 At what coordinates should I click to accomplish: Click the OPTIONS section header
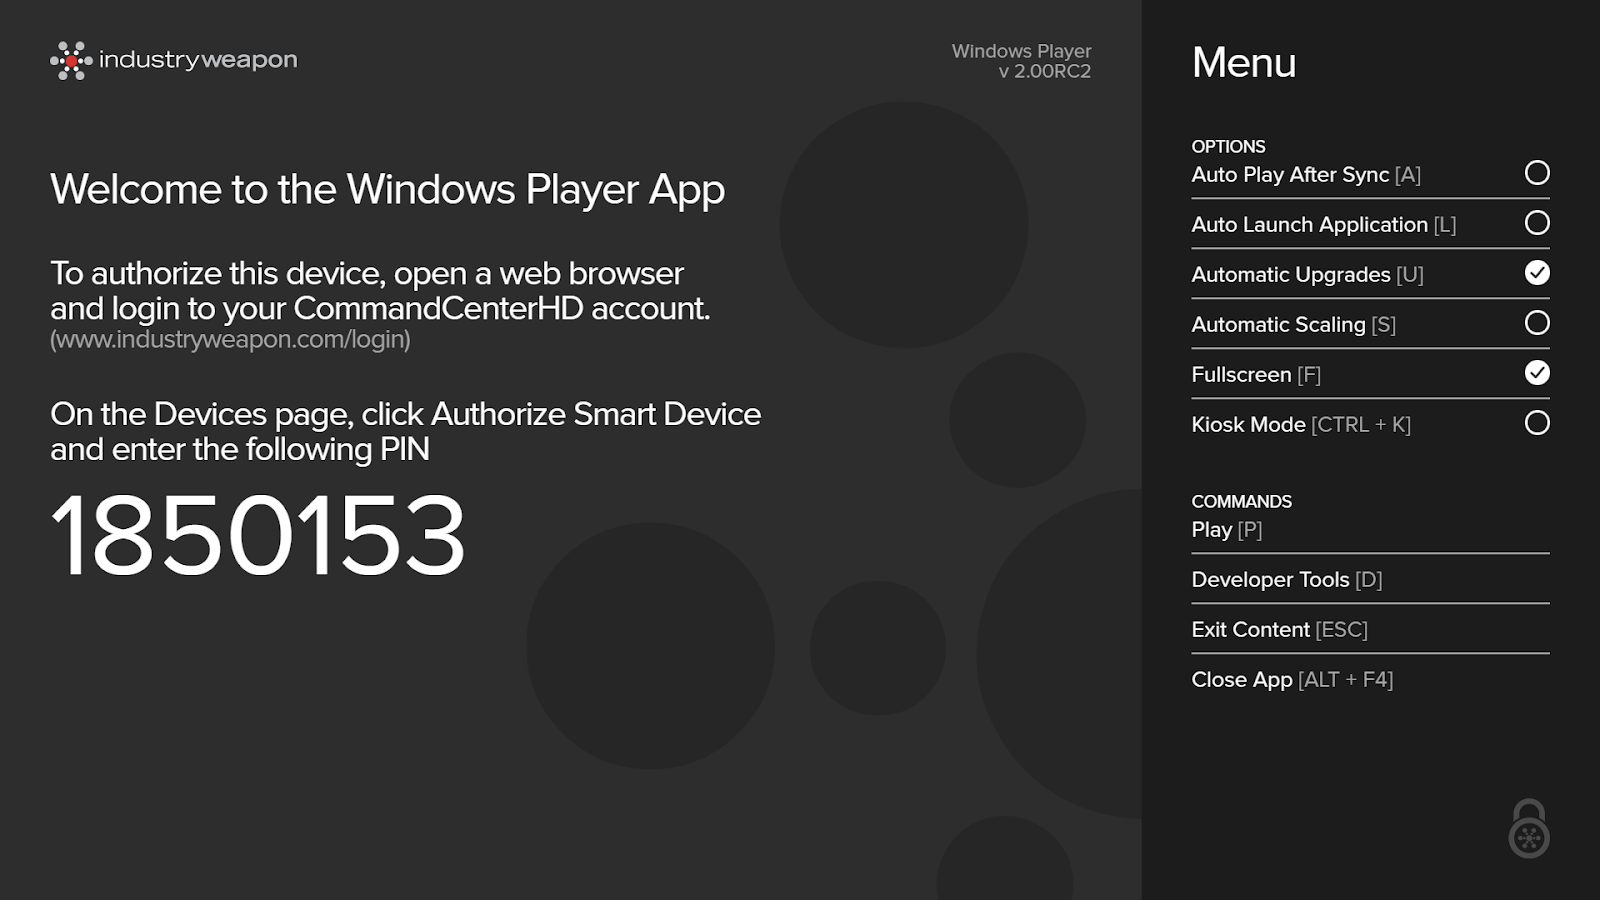pos(1228,146)
